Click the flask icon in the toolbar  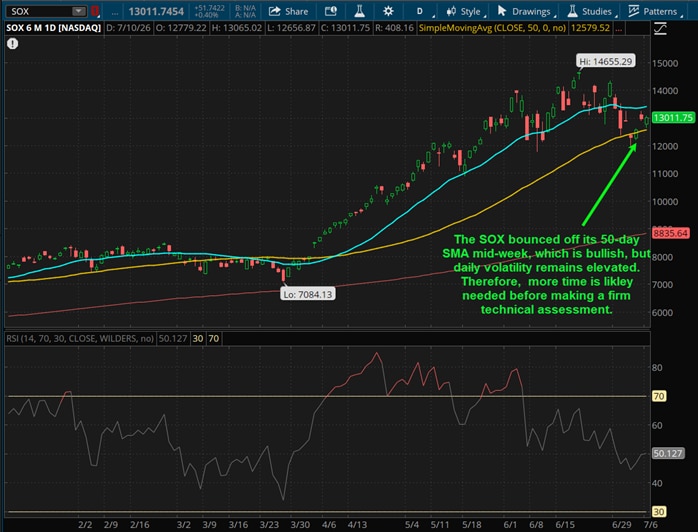pos(360,12)
